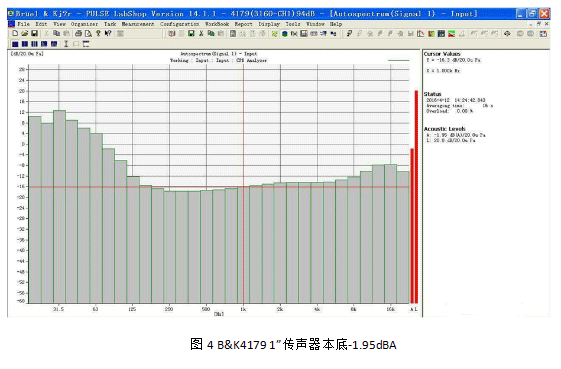
Task: Click the first blue window layout icon
Action: 15,44
